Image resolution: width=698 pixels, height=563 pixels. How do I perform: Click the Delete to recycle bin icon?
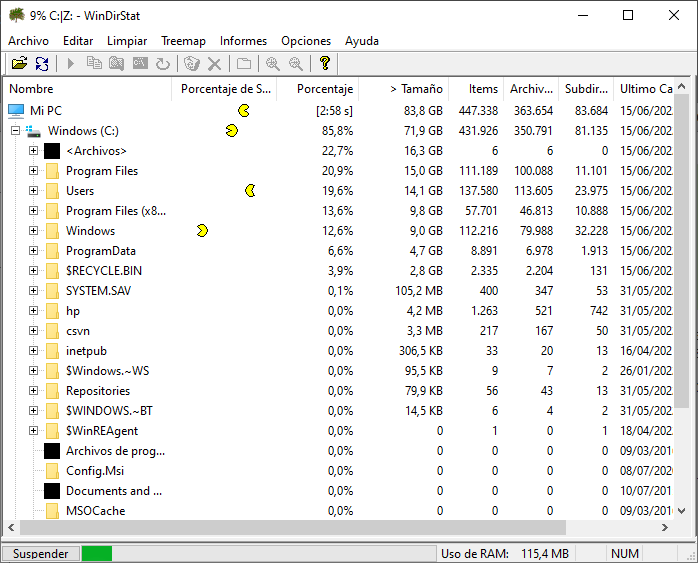click(x=192, y=64)
